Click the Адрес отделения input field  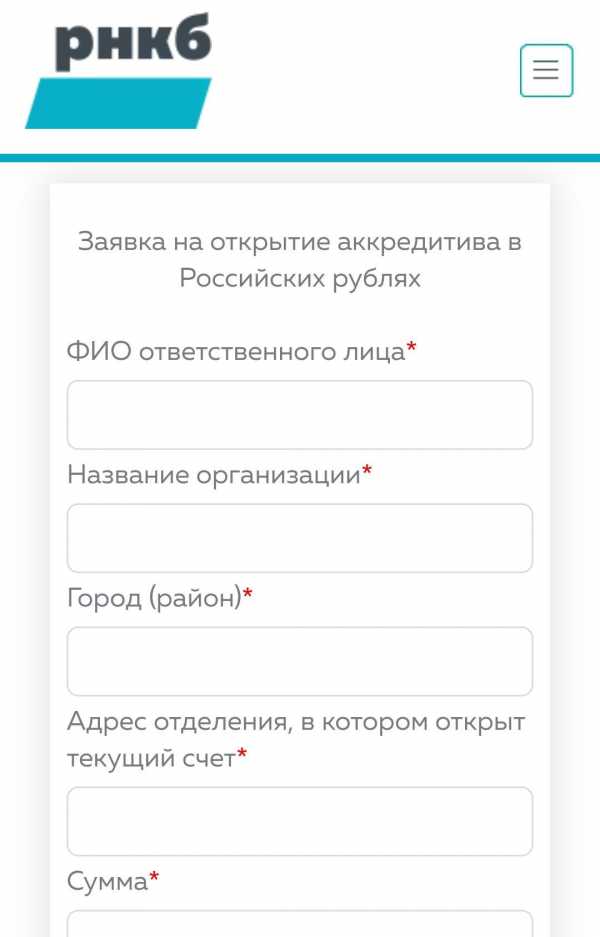click(x=299, y=821)
